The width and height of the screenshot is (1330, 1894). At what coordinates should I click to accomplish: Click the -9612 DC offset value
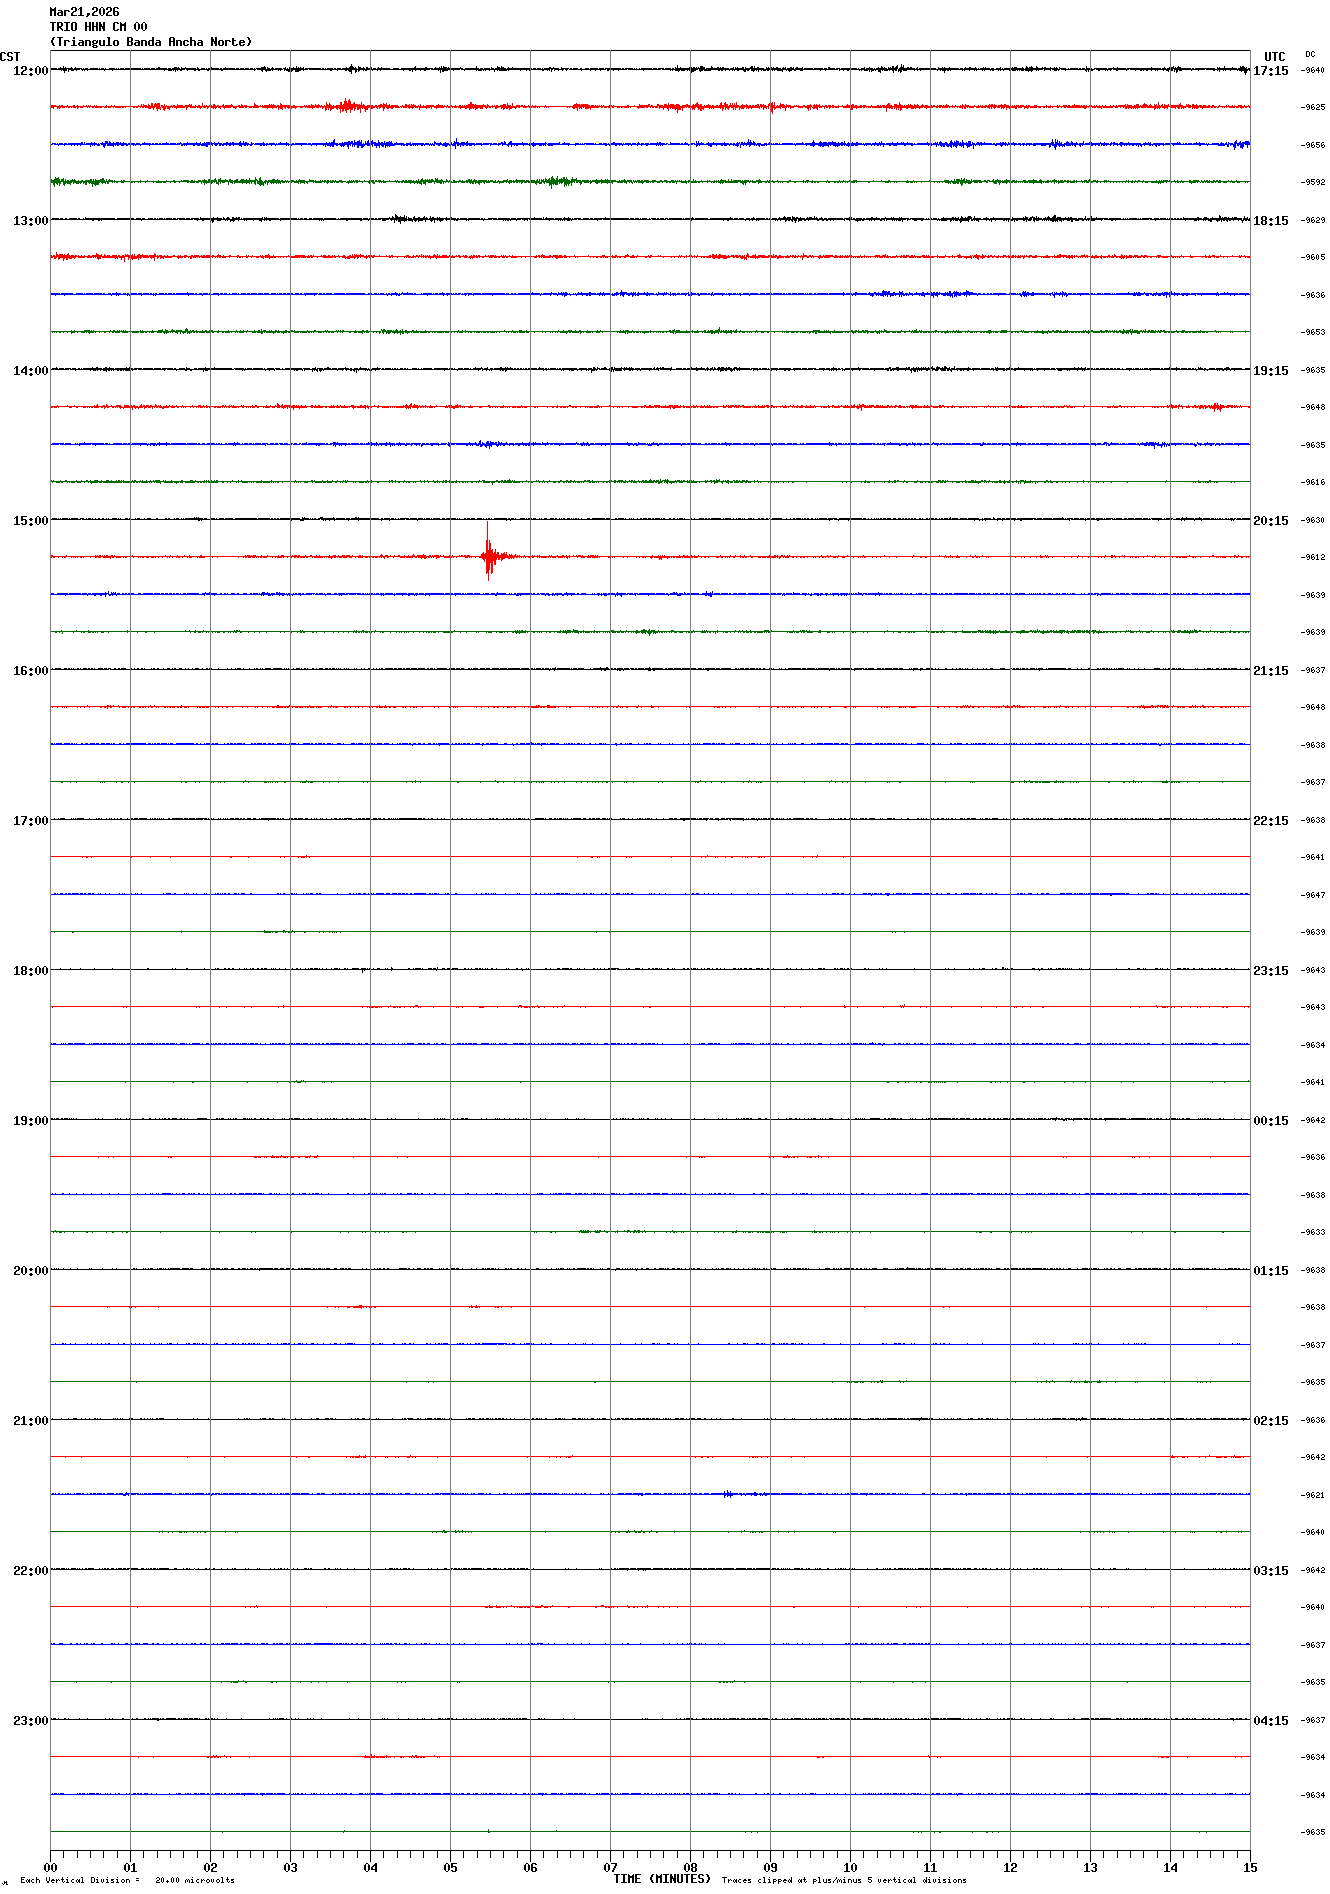1313,557
